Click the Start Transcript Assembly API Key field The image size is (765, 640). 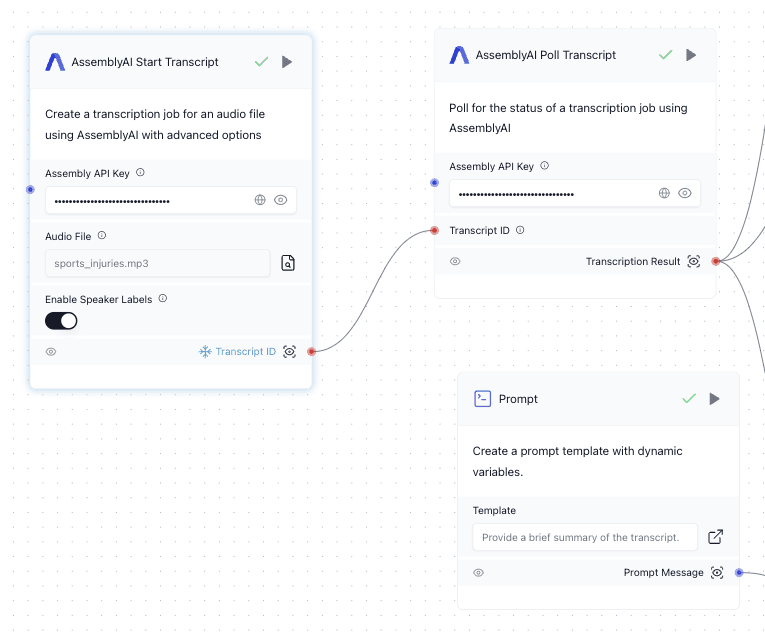click(171, 200)
